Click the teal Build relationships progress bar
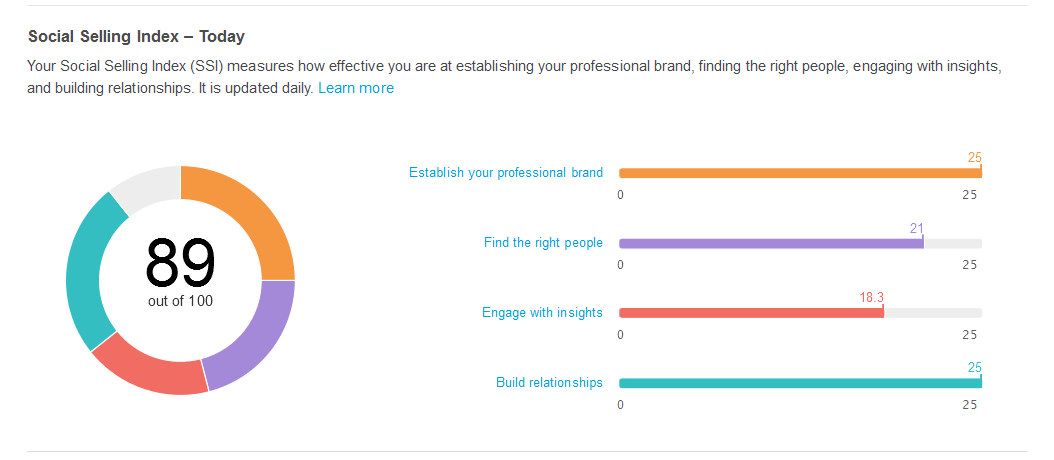Viewport: 1054px width, 460px height. click(800, 383)
